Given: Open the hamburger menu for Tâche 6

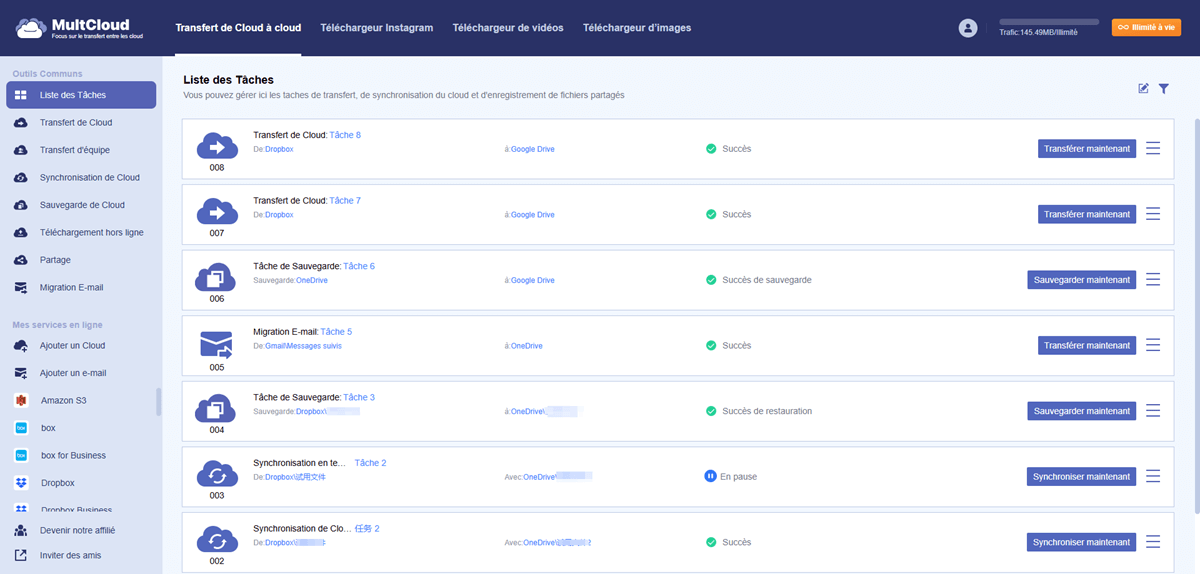Looking at the screenshot, I should tap(1153, 280).
